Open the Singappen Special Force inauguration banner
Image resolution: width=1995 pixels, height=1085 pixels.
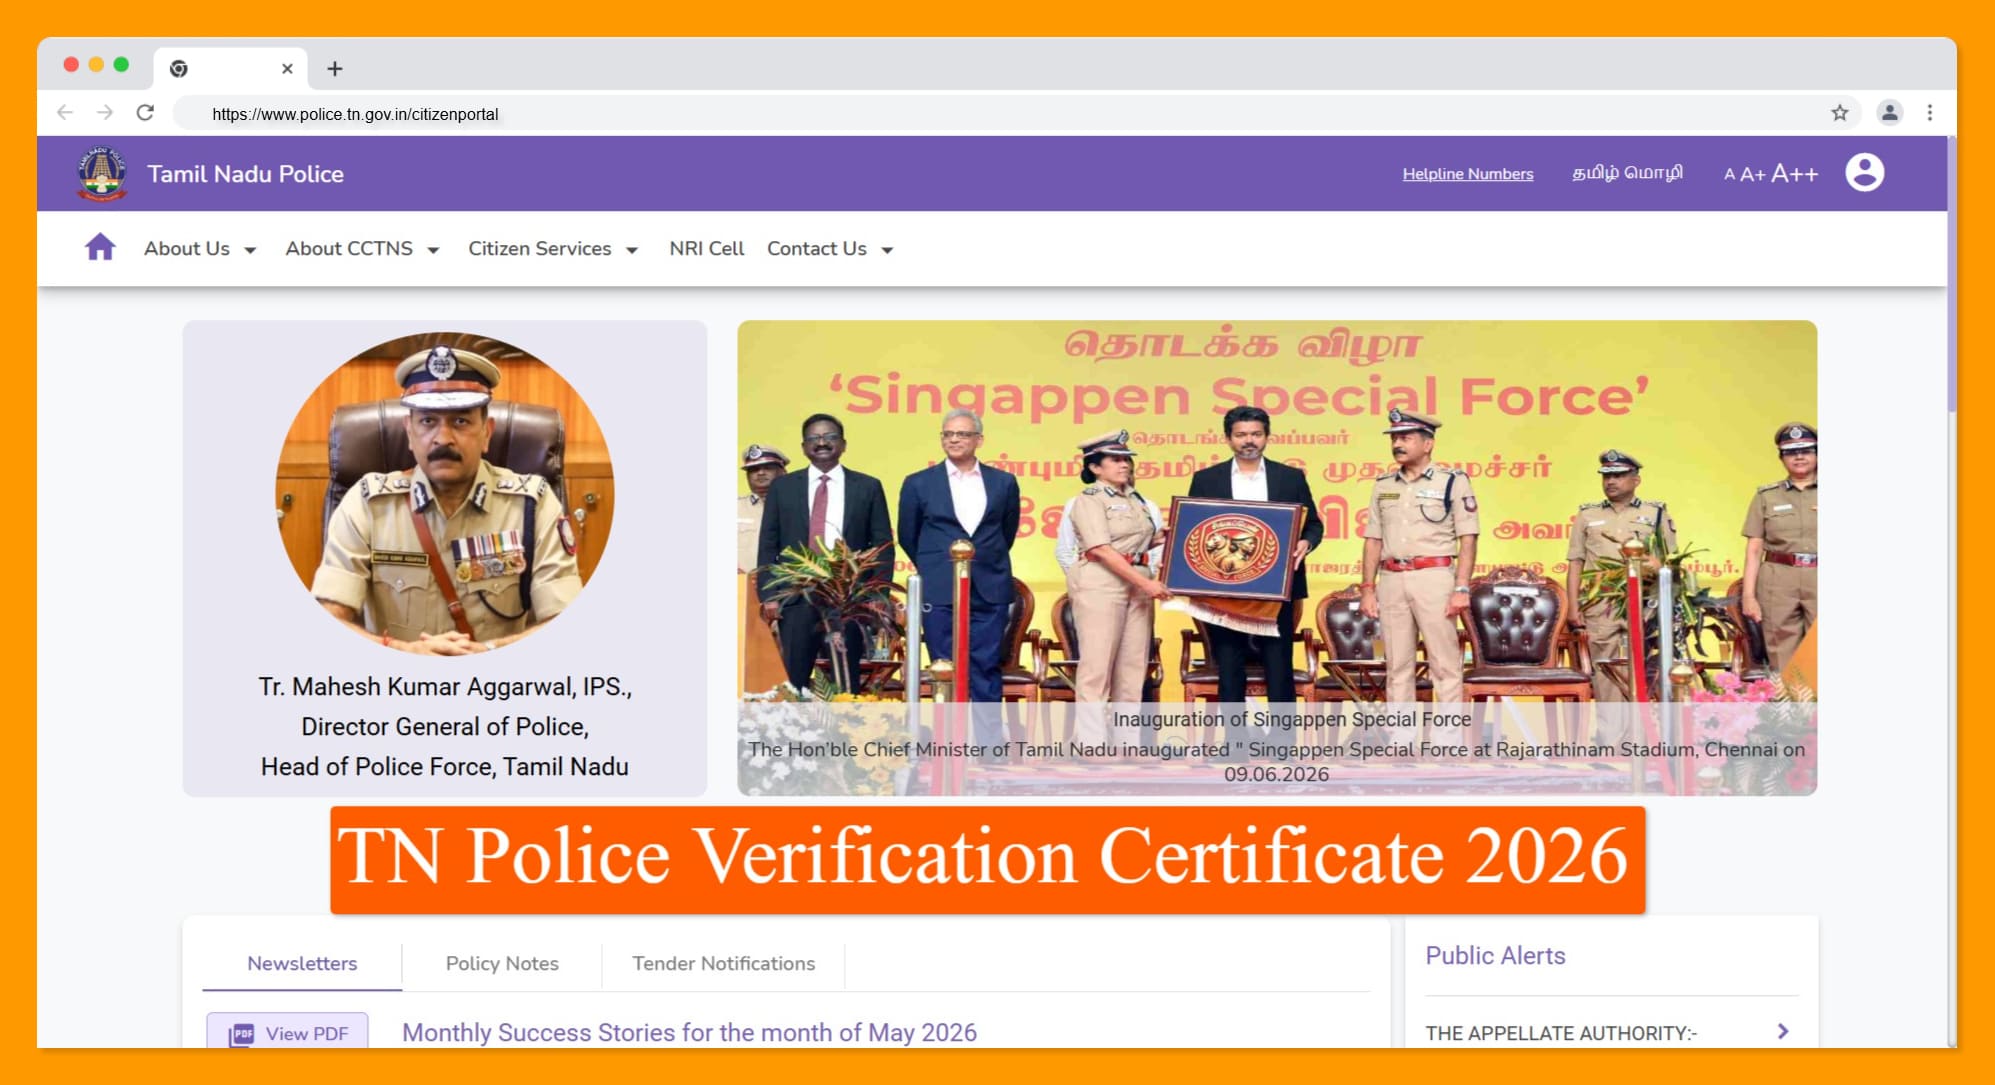click(1277, 558)
